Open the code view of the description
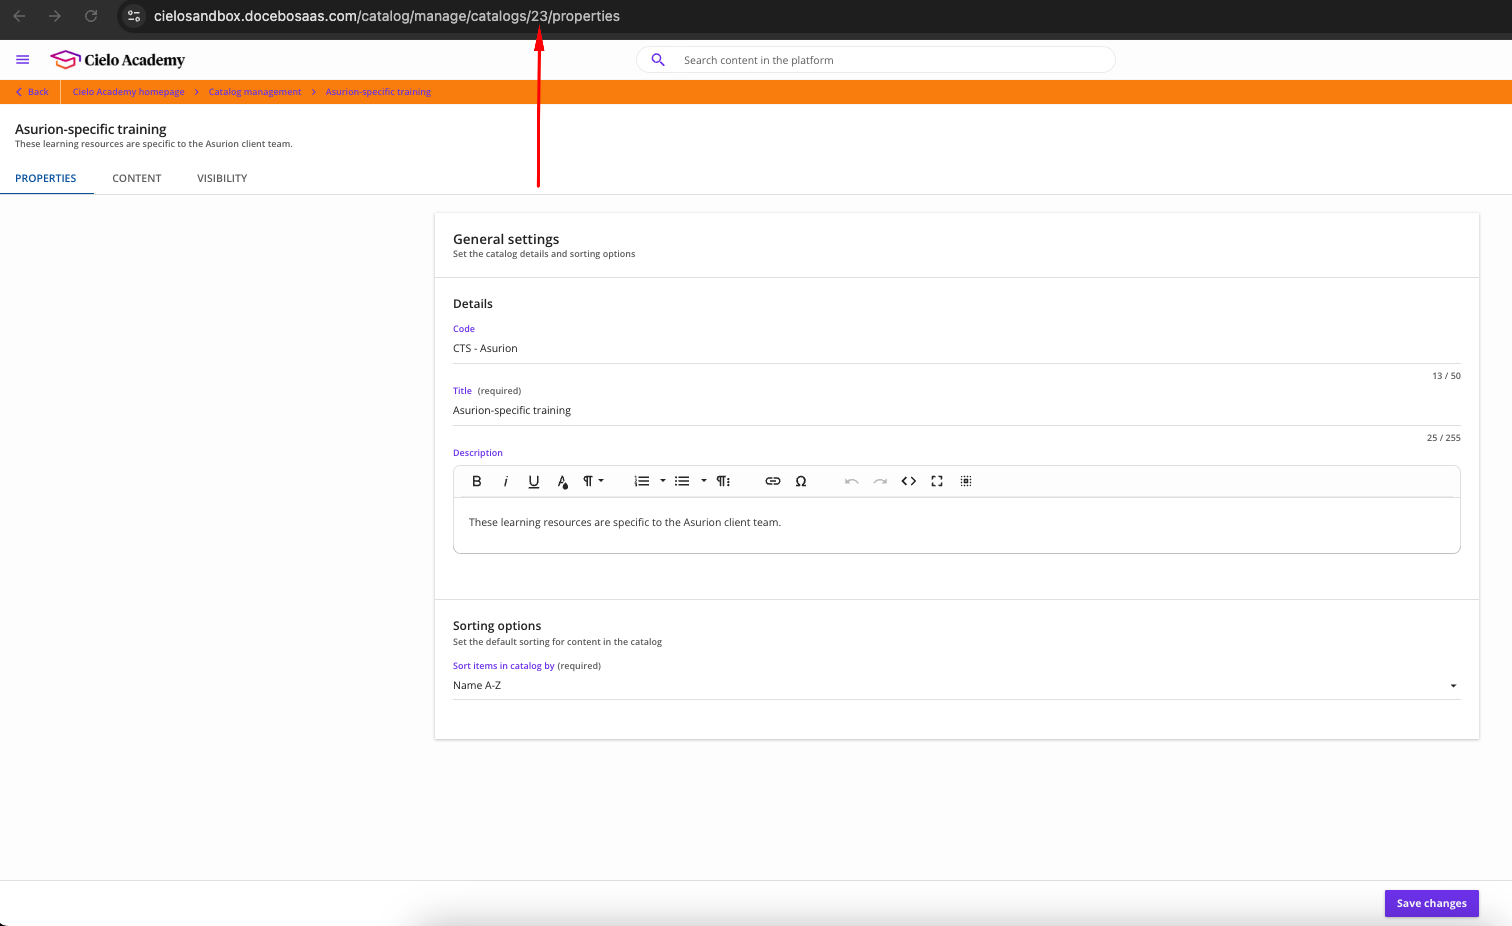 coord(909,481)
